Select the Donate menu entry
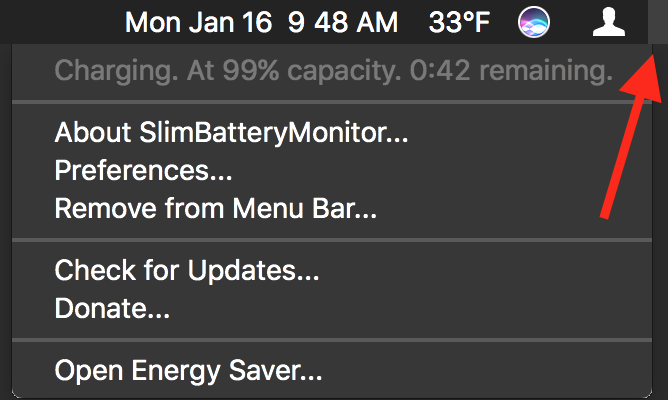 pyautogui.click(x=112, y=308)
